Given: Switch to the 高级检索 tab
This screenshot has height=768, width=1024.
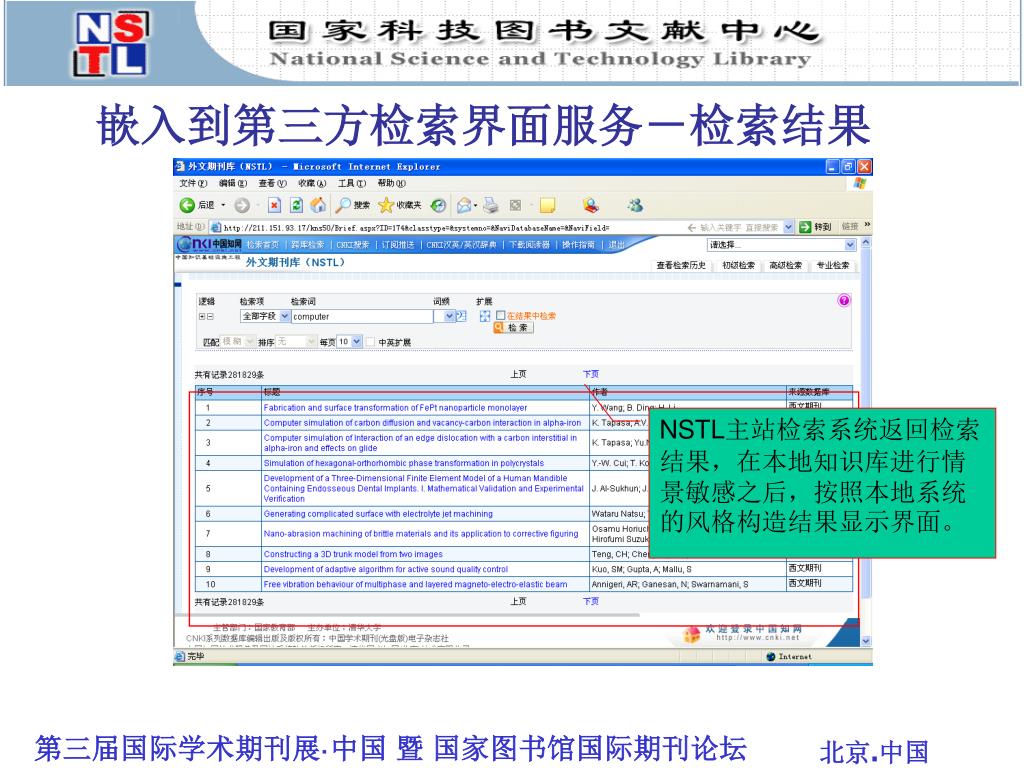Looking at the screenshot, I should click(x=785, y=265).
